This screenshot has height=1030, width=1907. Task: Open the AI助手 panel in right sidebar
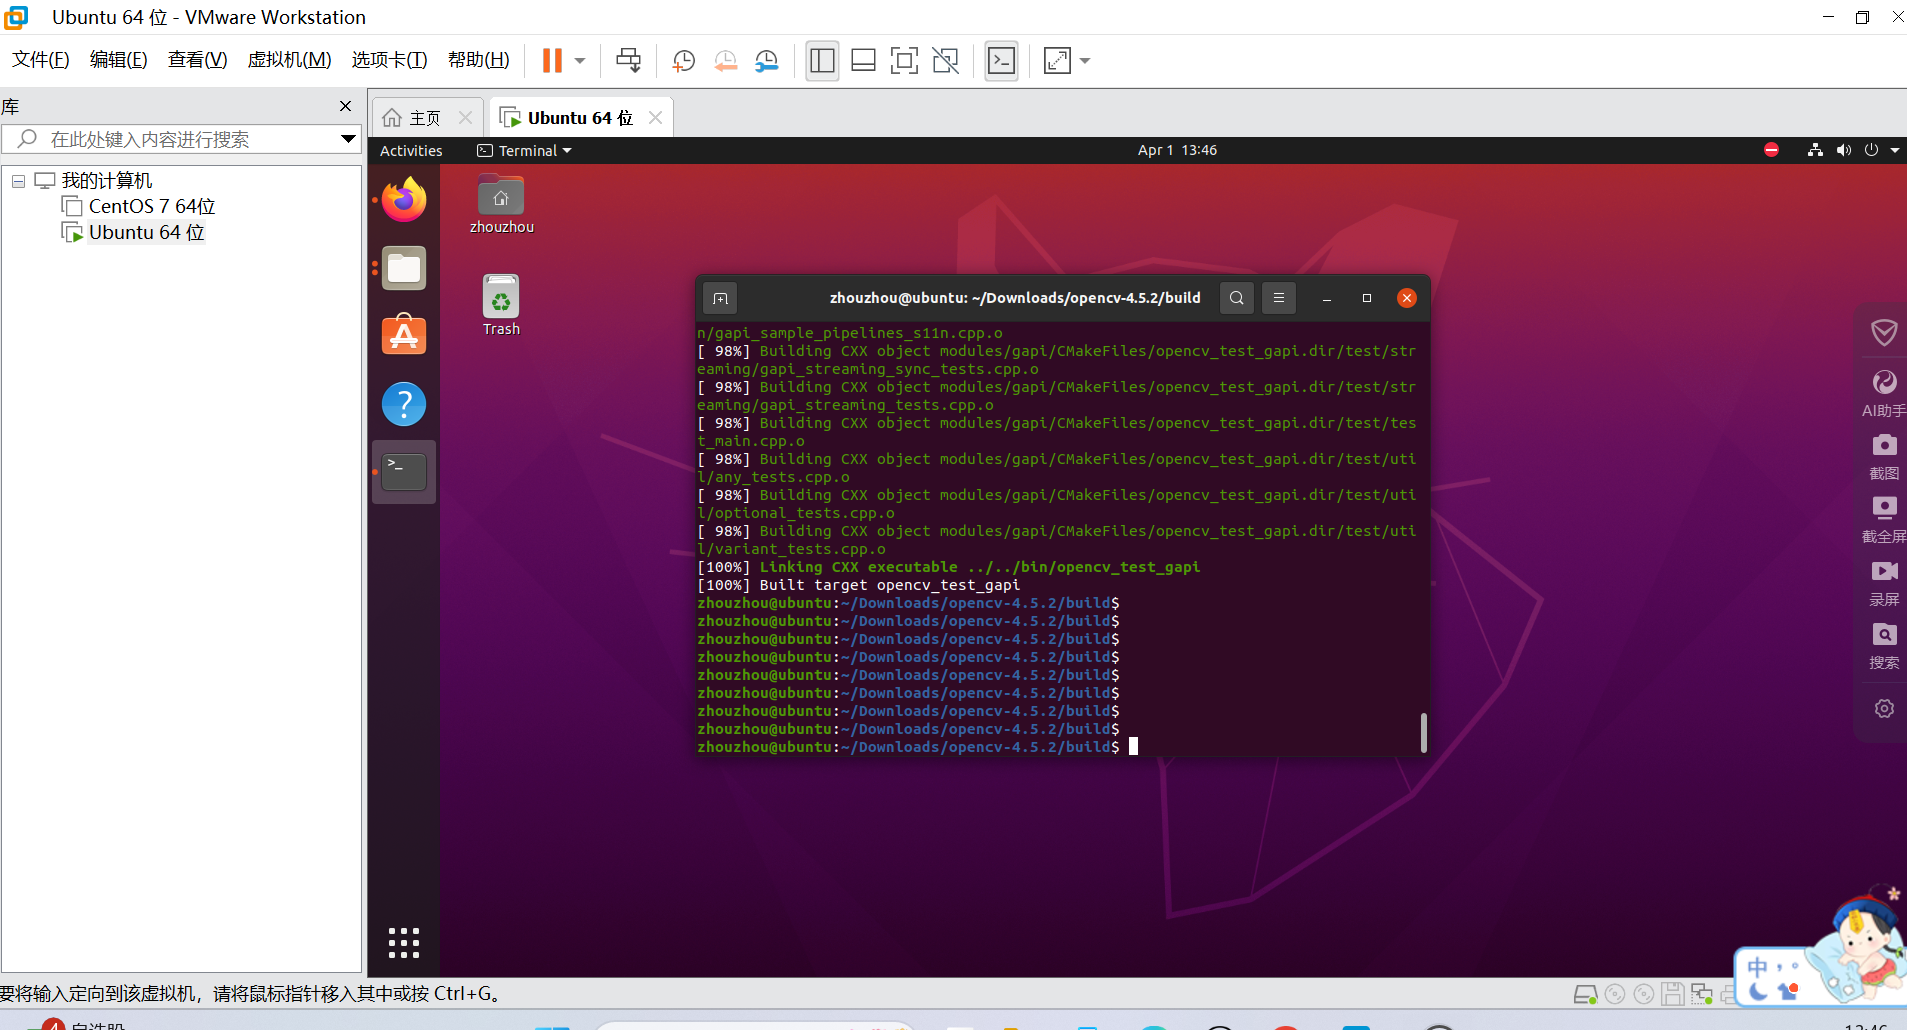(1884, 393)
